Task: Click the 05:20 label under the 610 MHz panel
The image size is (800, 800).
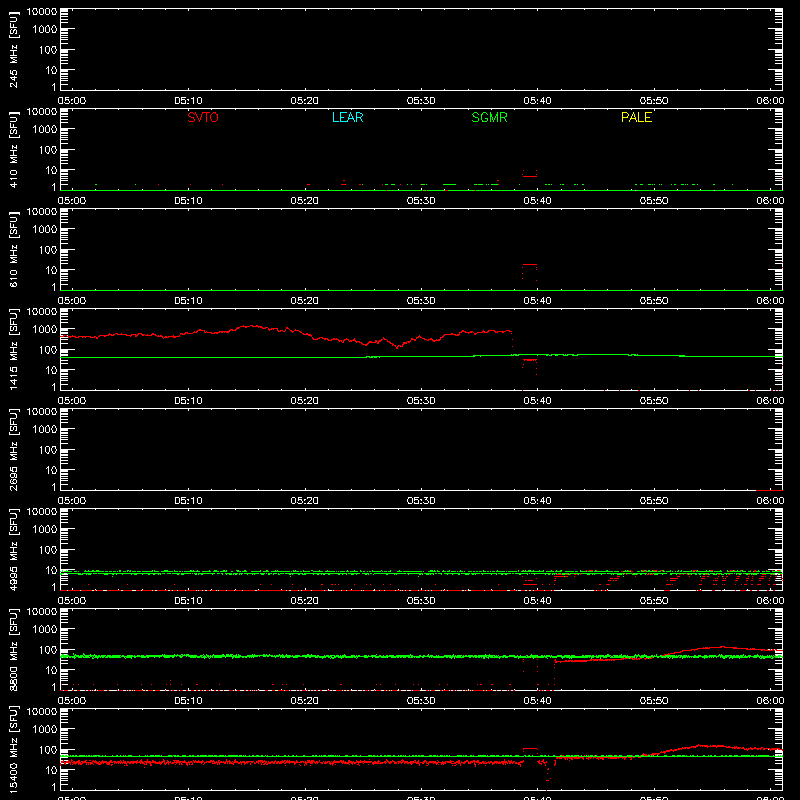Action: (305, 301)
